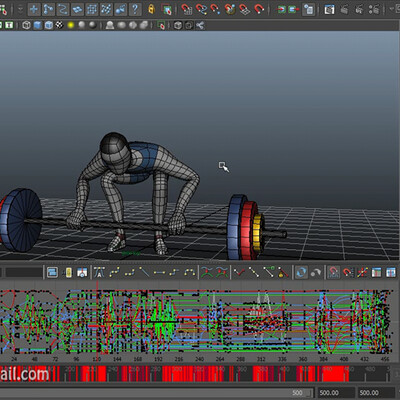Expand the selection mask menu arrow
This screenshot has width=400, height=400.
click(x=20, y=9)
